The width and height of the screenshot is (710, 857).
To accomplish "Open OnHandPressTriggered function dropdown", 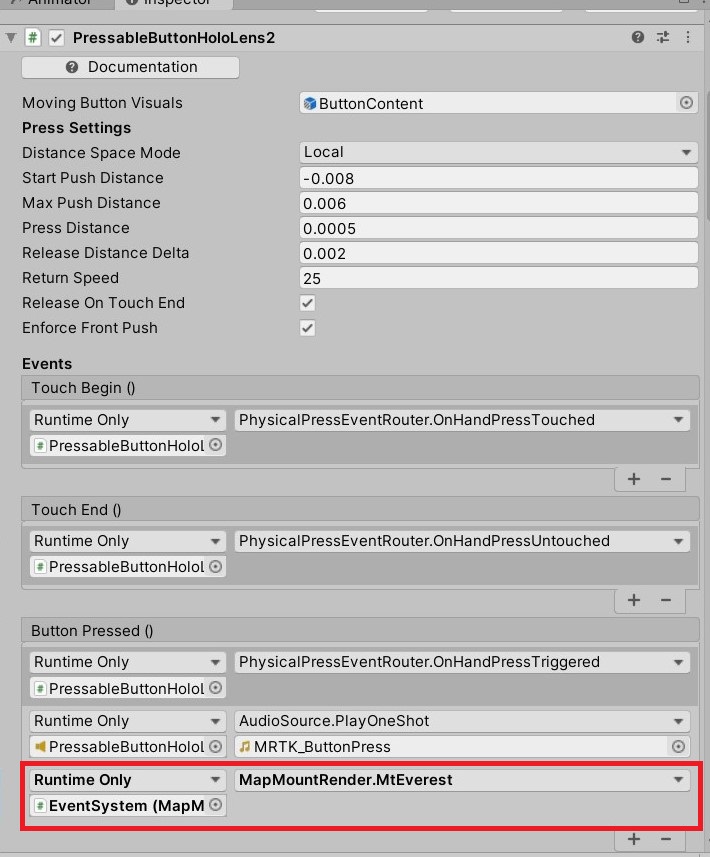I will (462, 662).
